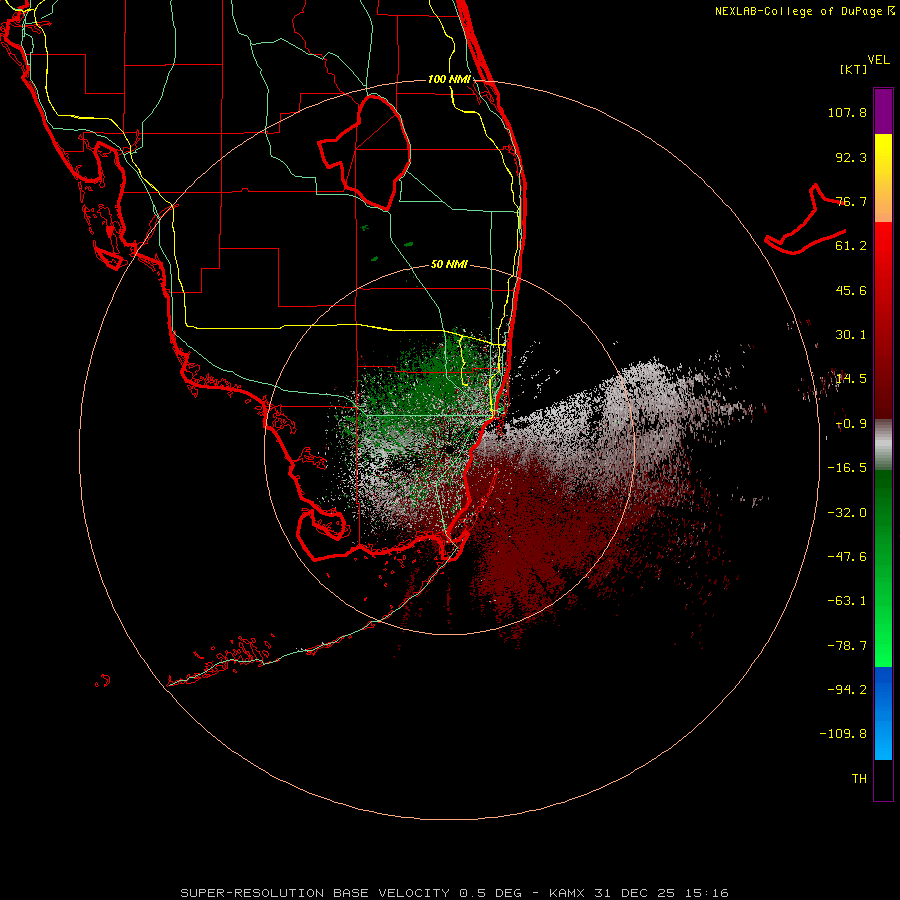
Task: Click the 76.7 velocity scale value
Action: click(851, 201)
